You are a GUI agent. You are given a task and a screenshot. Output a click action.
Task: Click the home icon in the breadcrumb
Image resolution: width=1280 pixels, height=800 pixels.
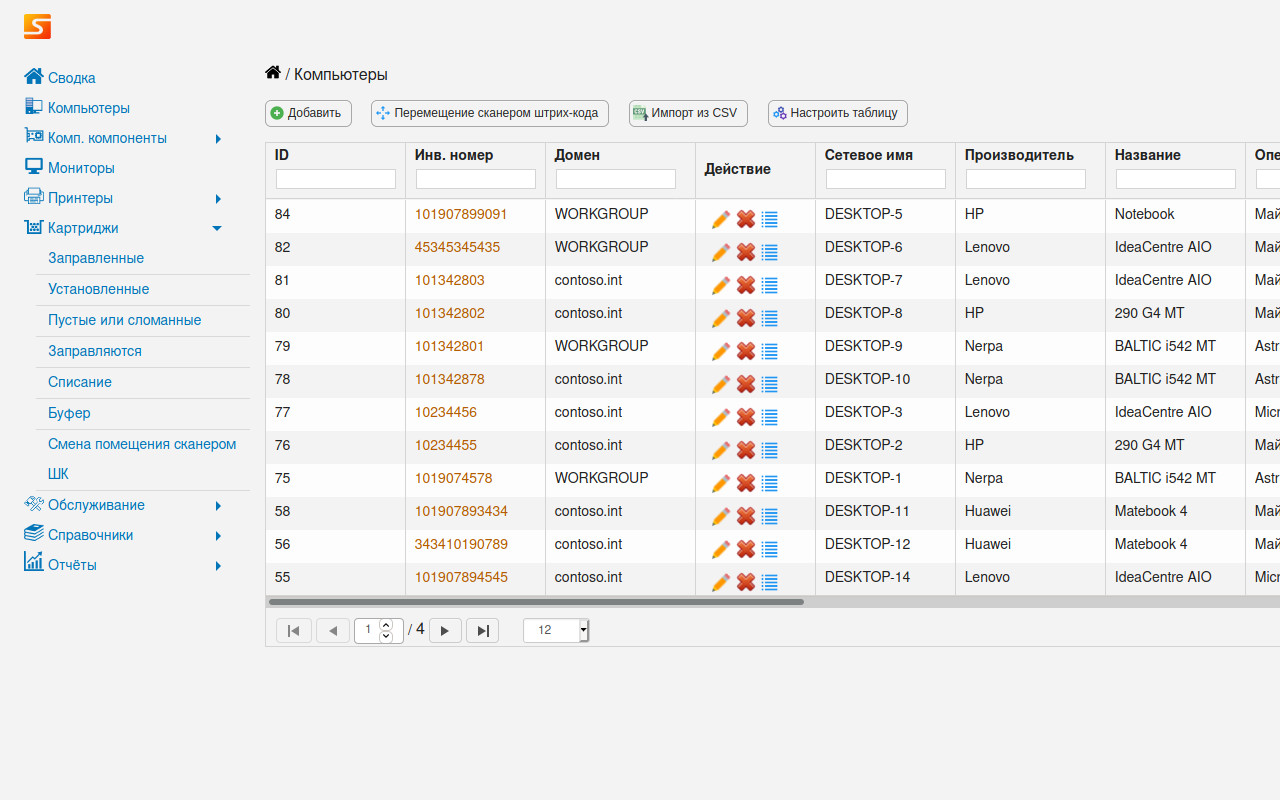pyautogui.click(x=272, y=73)
